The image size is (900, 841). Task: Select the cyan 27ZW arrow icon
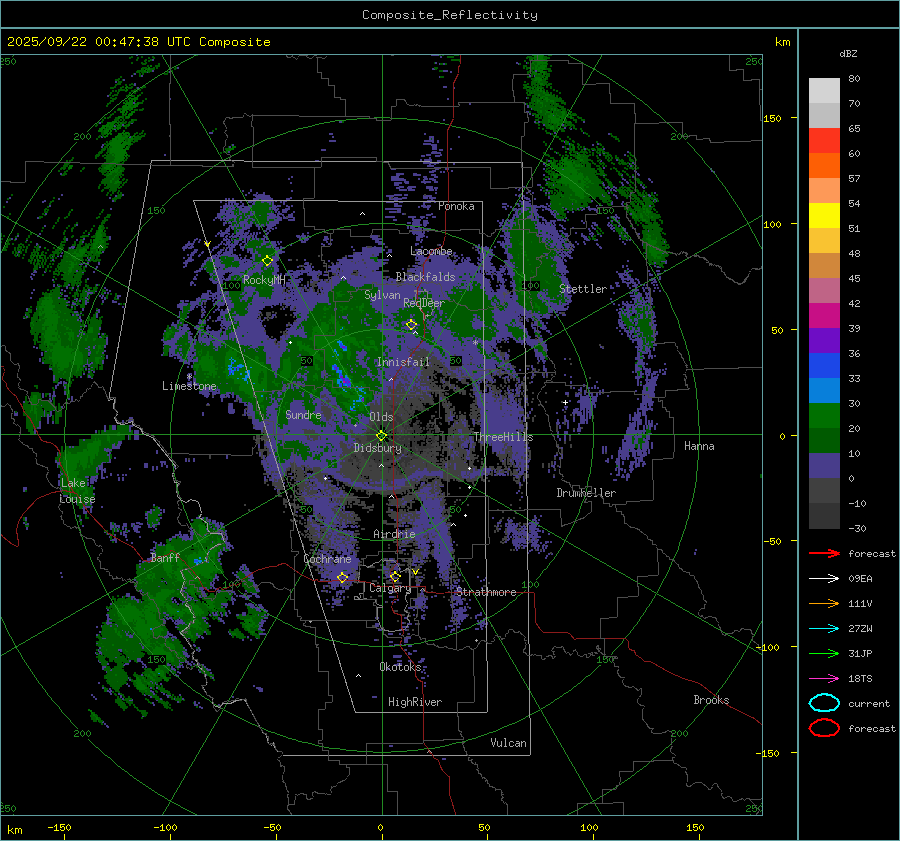[824, 628]
